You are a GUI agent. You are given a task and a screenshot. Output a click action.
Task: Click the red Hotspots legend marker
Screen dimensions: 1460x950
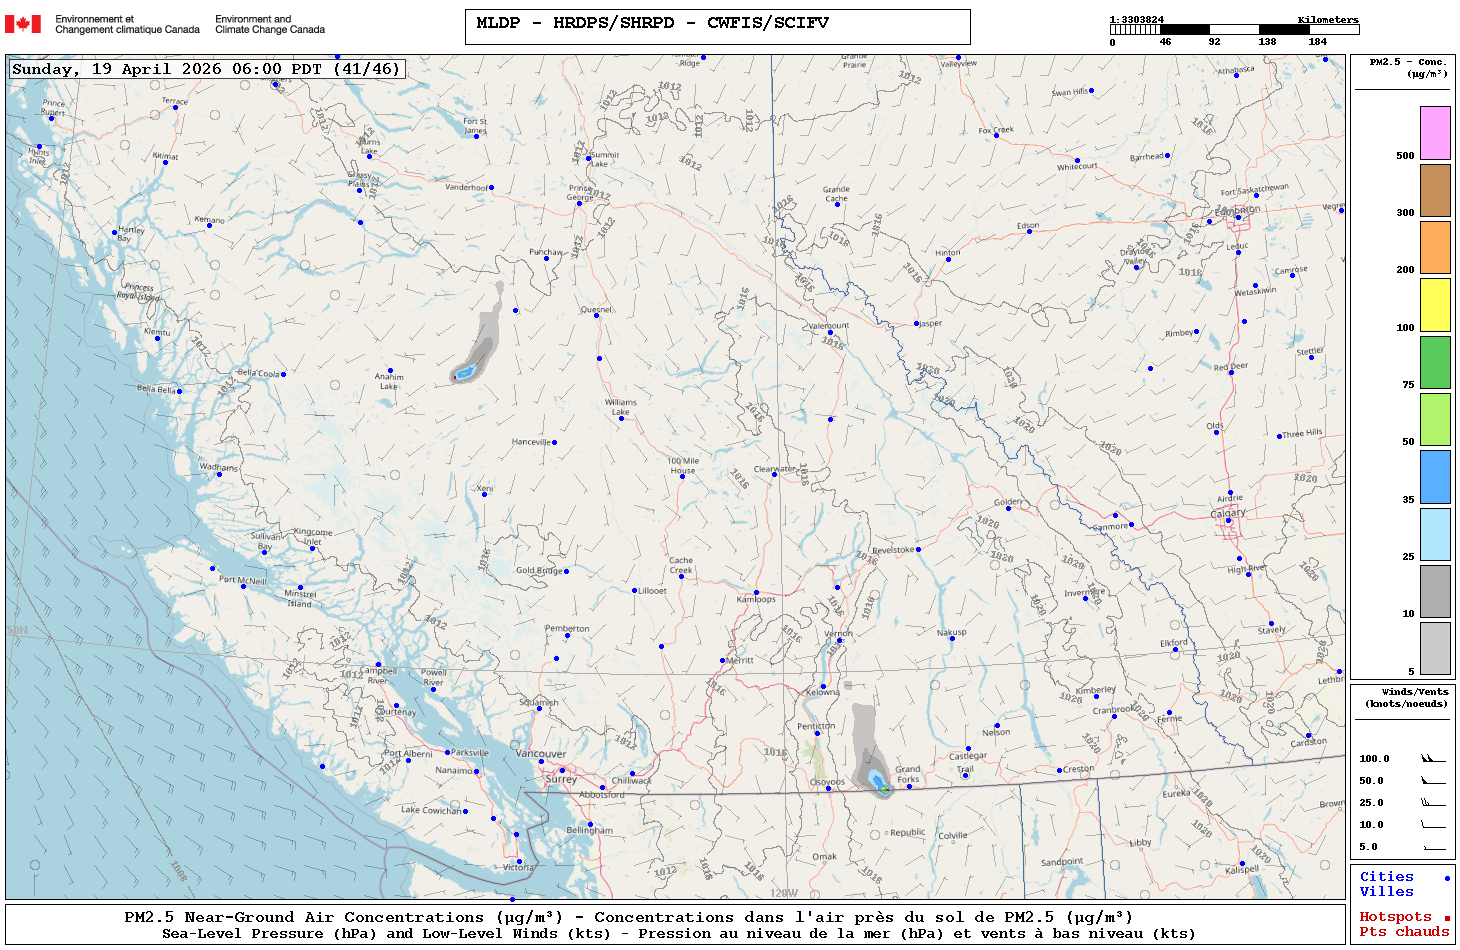tap(1446, 918)
